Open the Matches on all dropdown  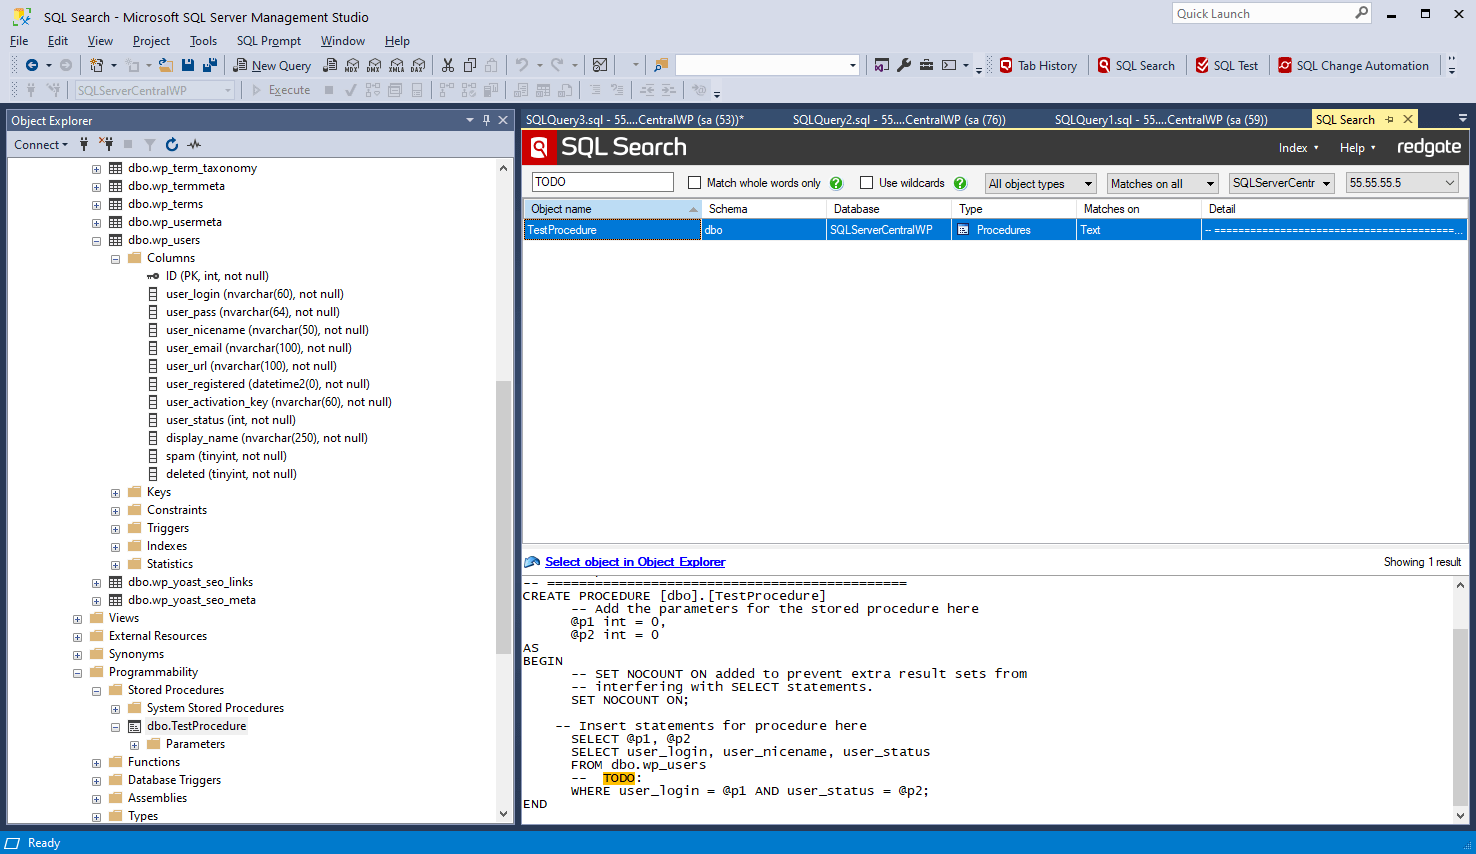(1162, 183)
